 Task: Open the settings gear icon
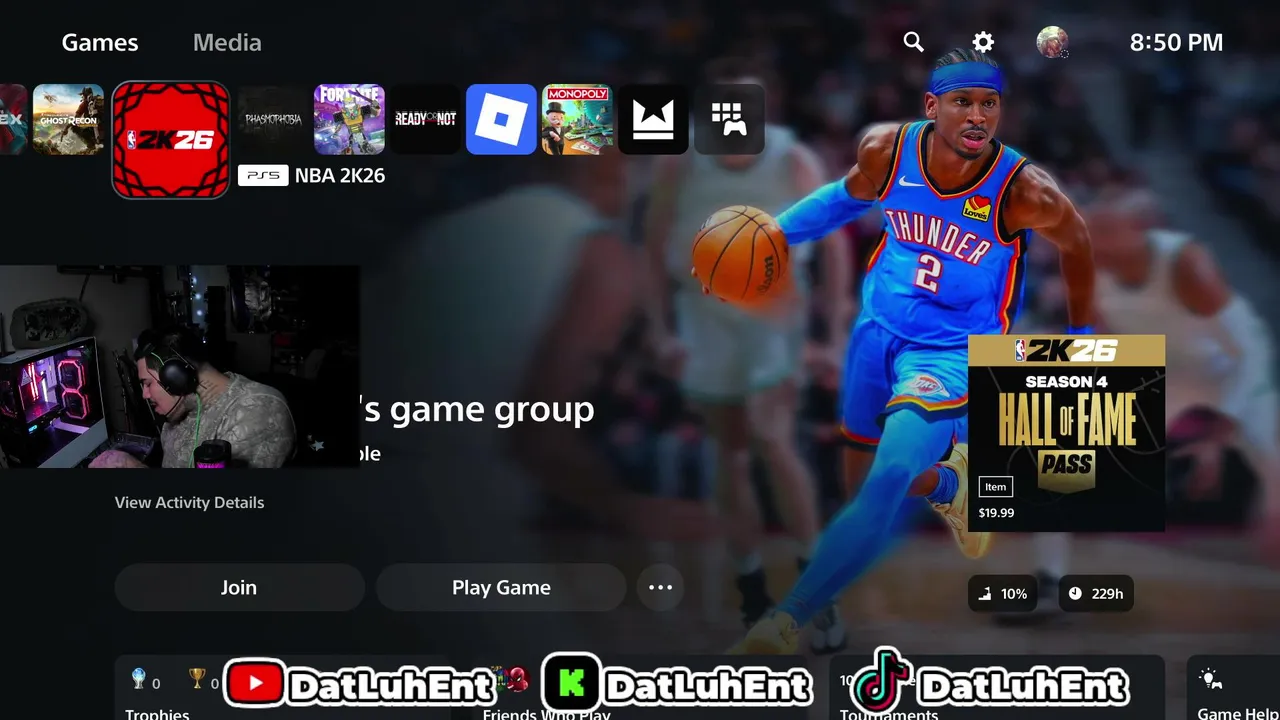point(984,42)
